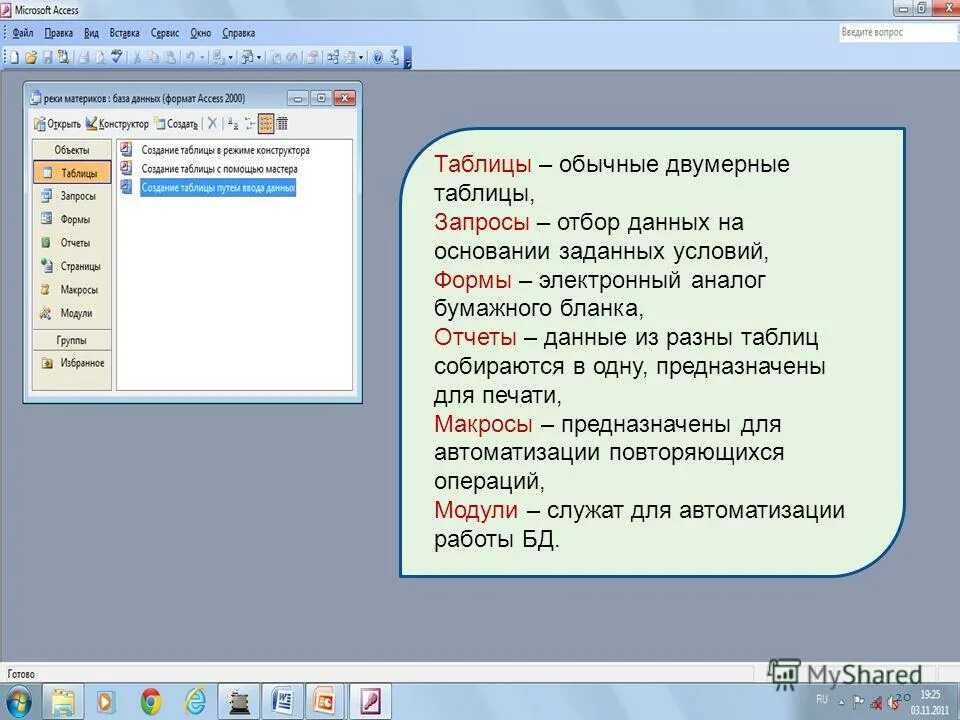Switch to Large icons view
960x720 pixels.
[233, 124]
